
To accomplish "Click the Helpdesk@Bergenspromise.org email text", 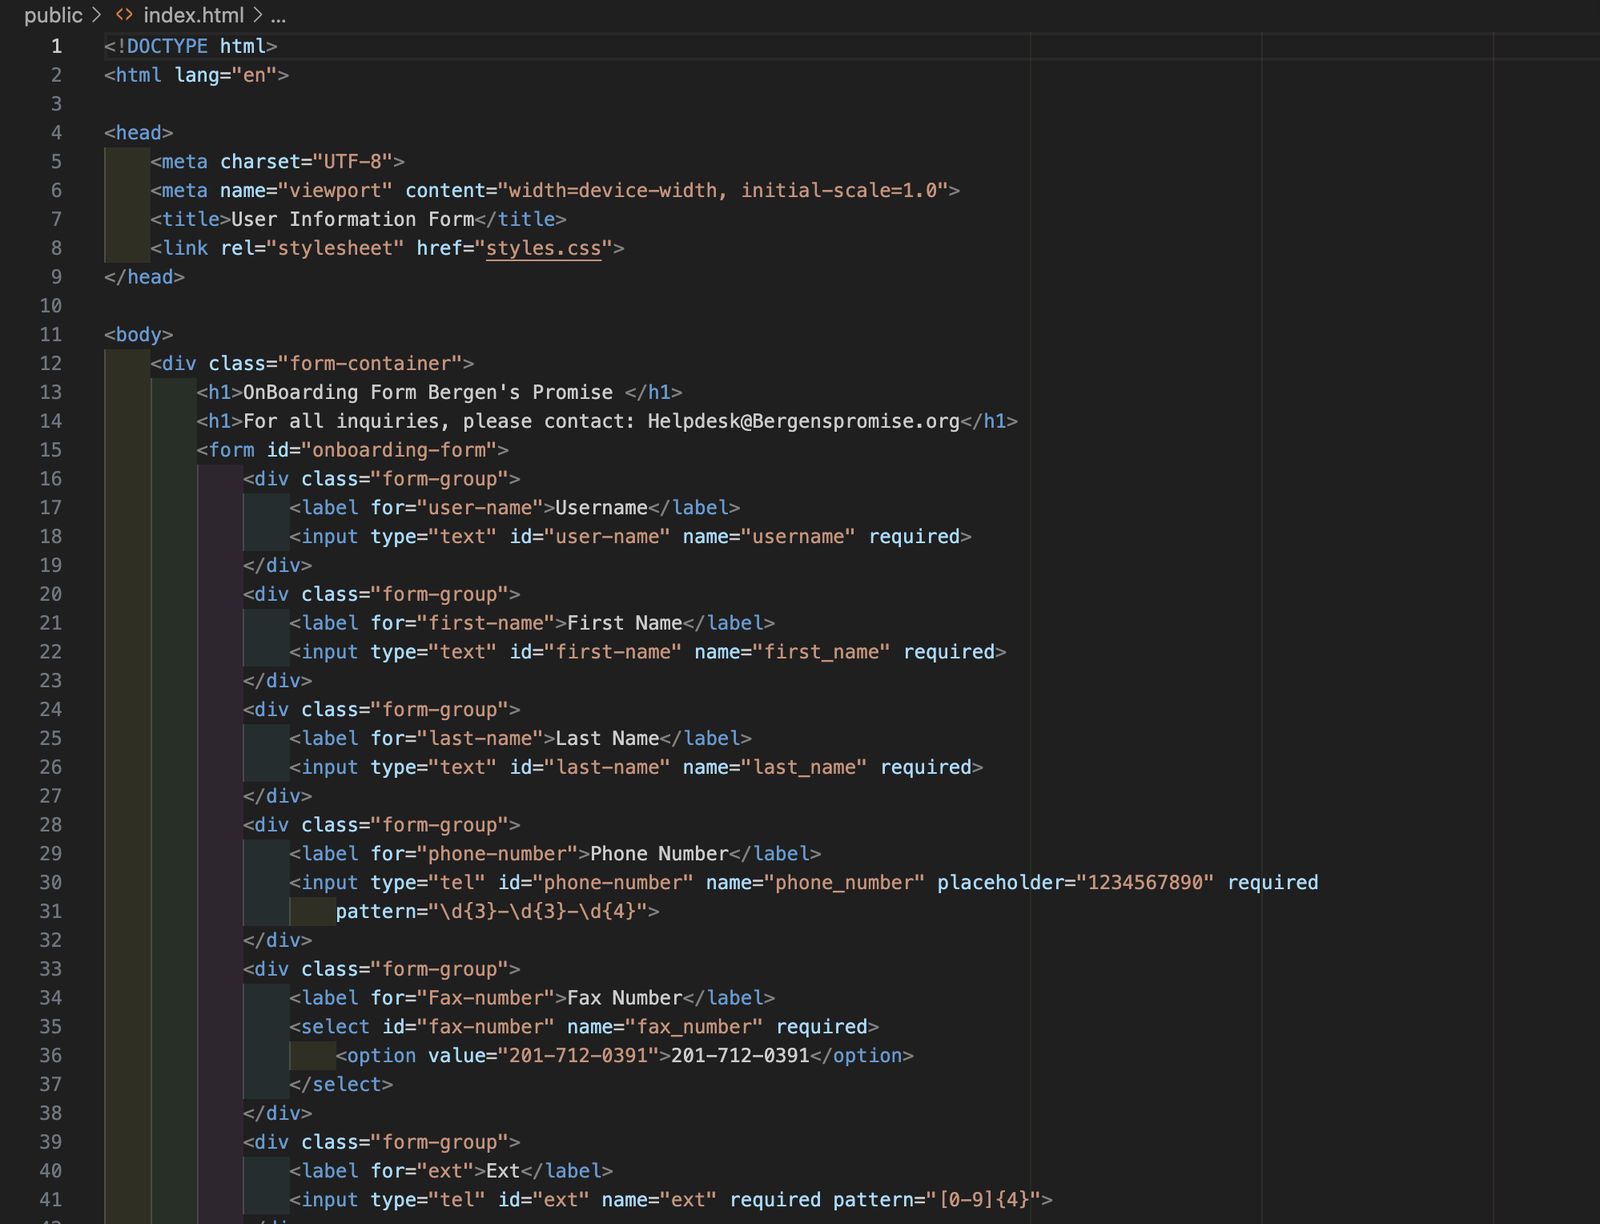I will [803, 421].
